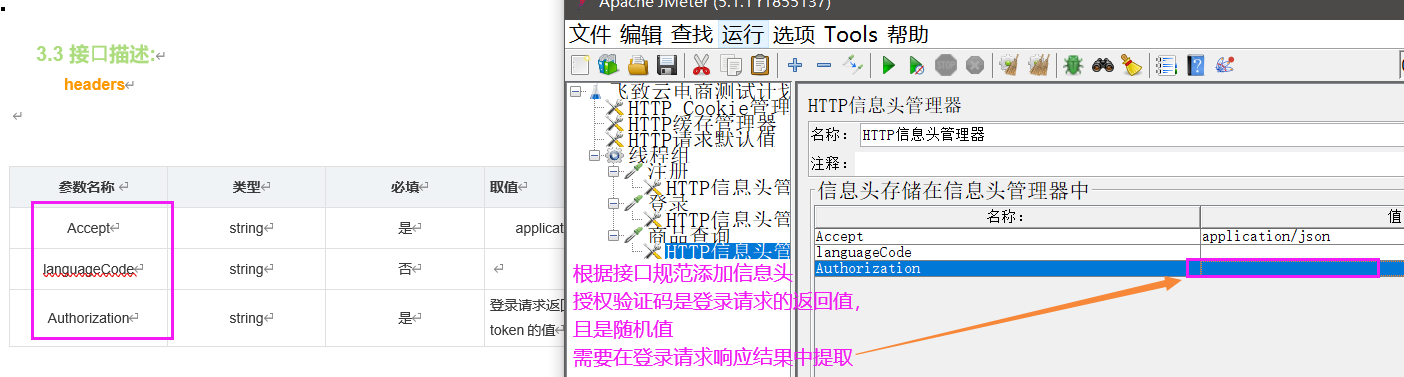Open JMeter templates icon

608,66
